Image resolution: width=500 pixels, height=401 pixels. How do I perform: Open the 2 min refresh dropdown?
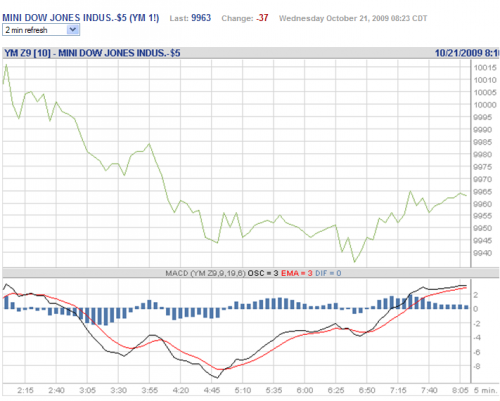click(x=41, y=30)
